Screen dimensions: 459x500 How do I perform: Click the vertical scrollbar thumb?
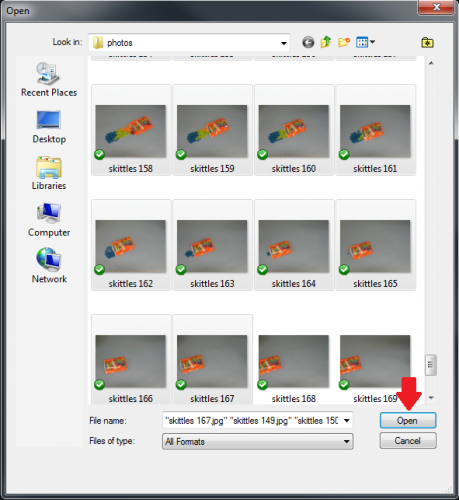point(431,365)
